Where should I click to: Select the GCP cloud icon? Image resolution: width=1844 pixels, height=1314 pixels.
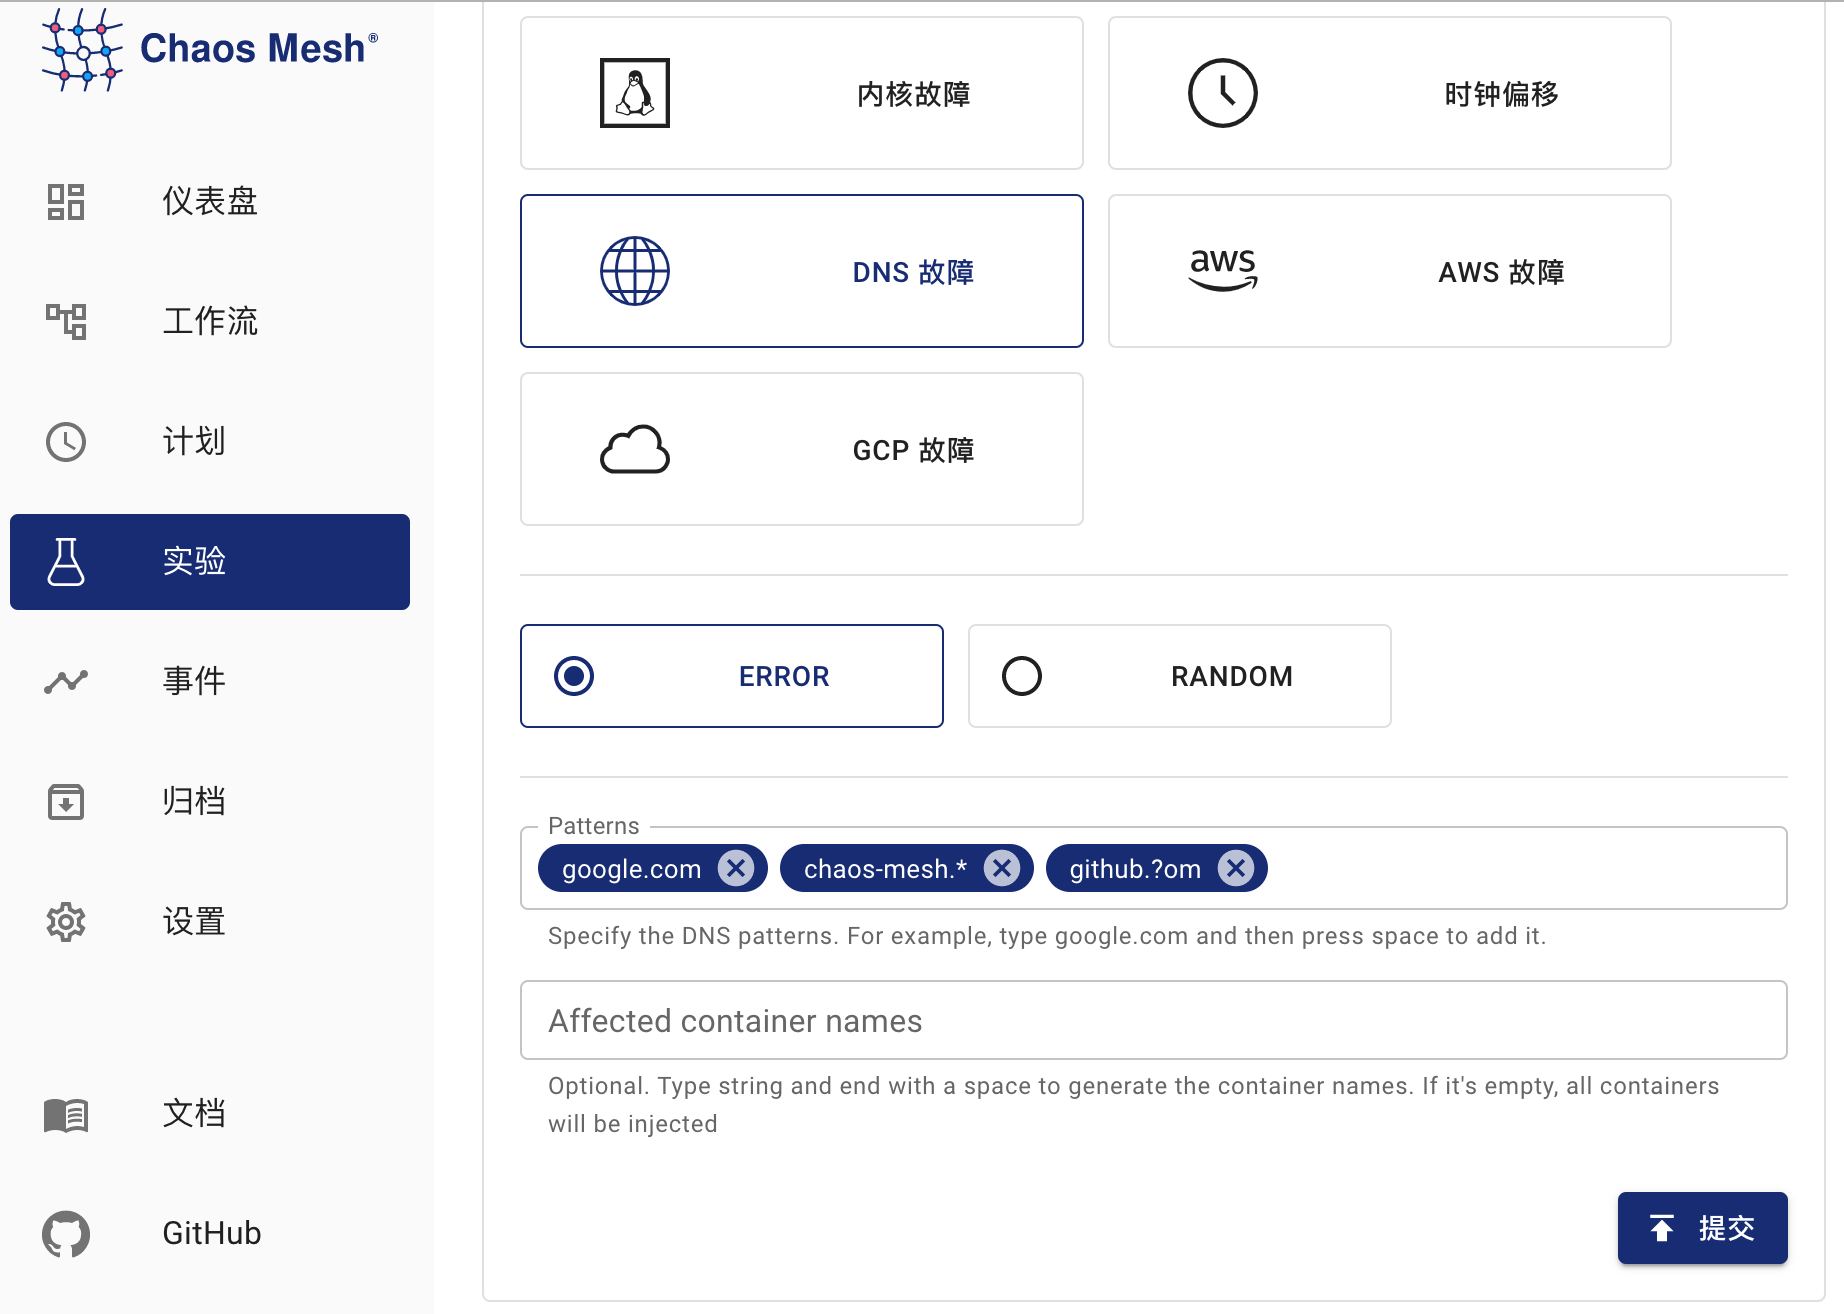pos(634,449)
